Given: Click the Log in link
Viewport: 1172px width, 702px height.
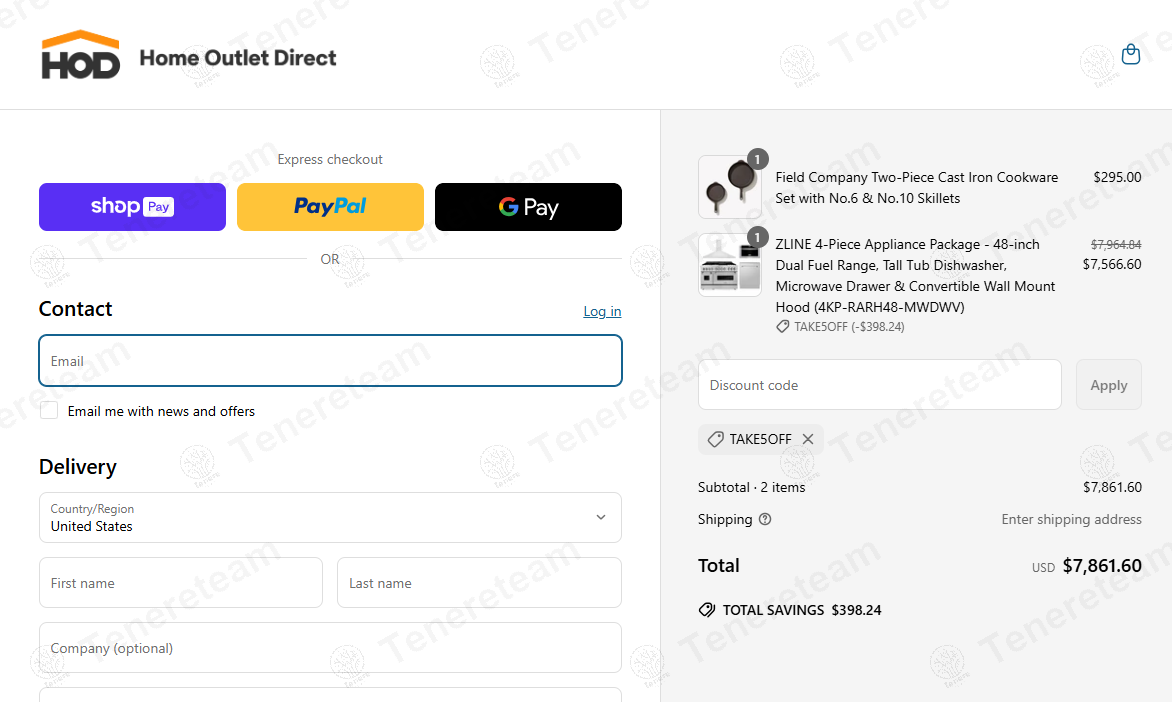Looking at the screenshot, I should click(602, 311).
